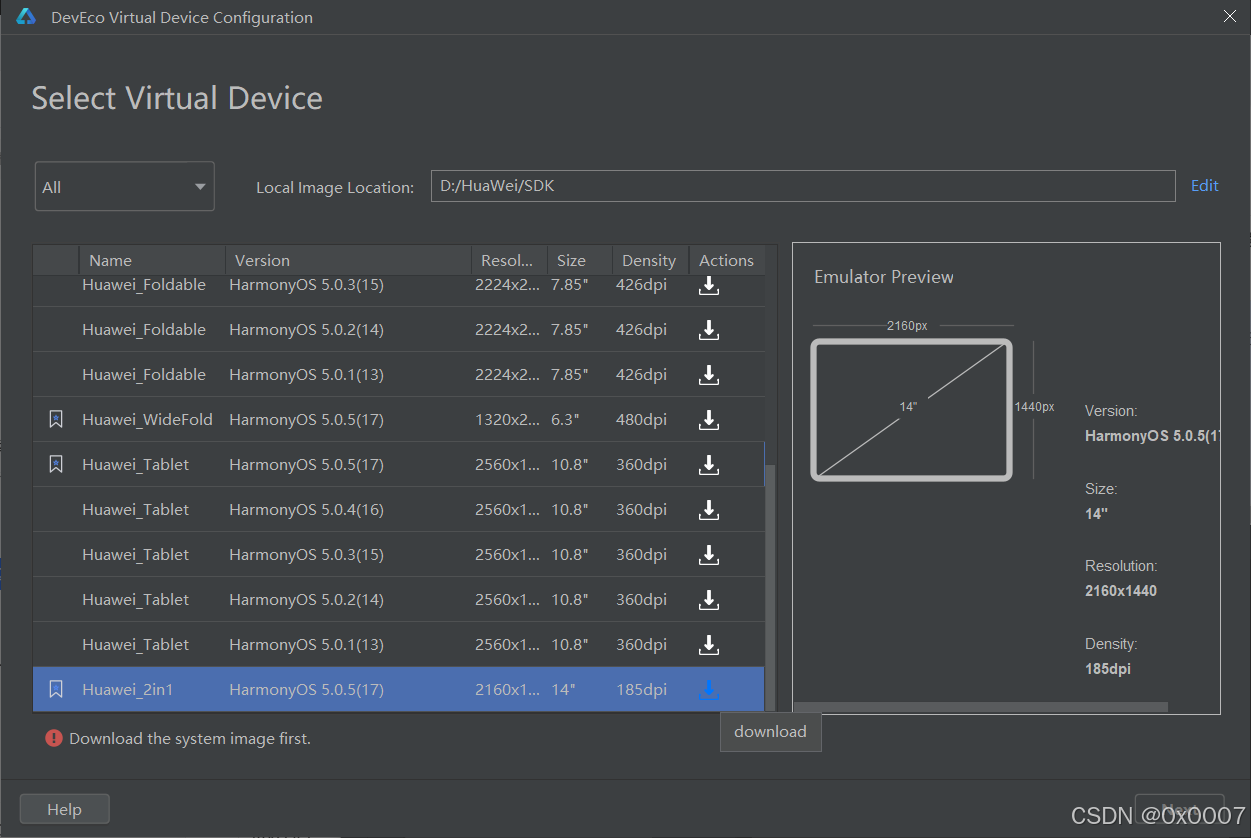This screenshot has width=1251, height=838.
Task: Download the Huawei_Foldable HarmonyOS 5.0.2(14) image
Action: coord(709,330)
